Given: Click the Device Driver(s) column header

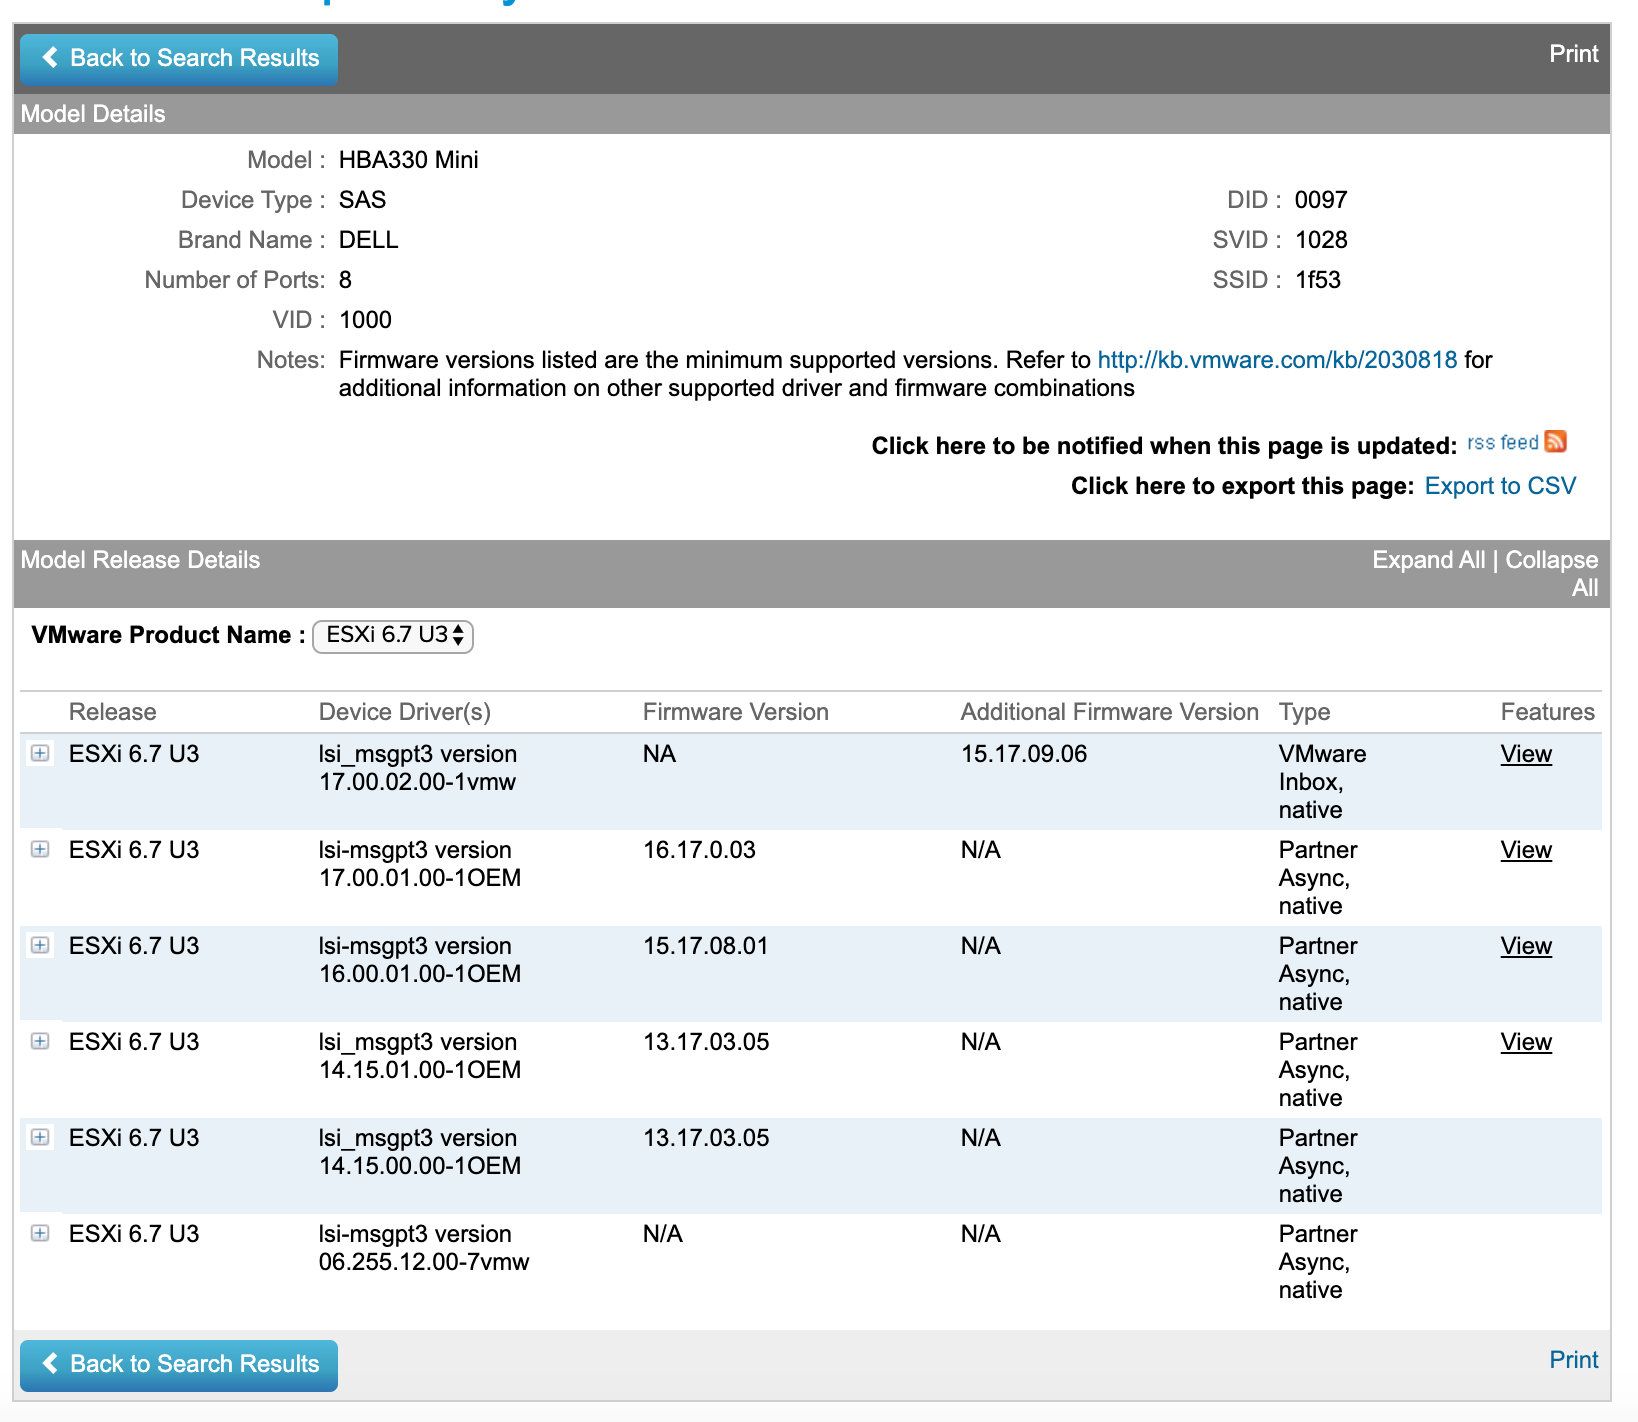Looking at the screenshot, I should 405,712.
